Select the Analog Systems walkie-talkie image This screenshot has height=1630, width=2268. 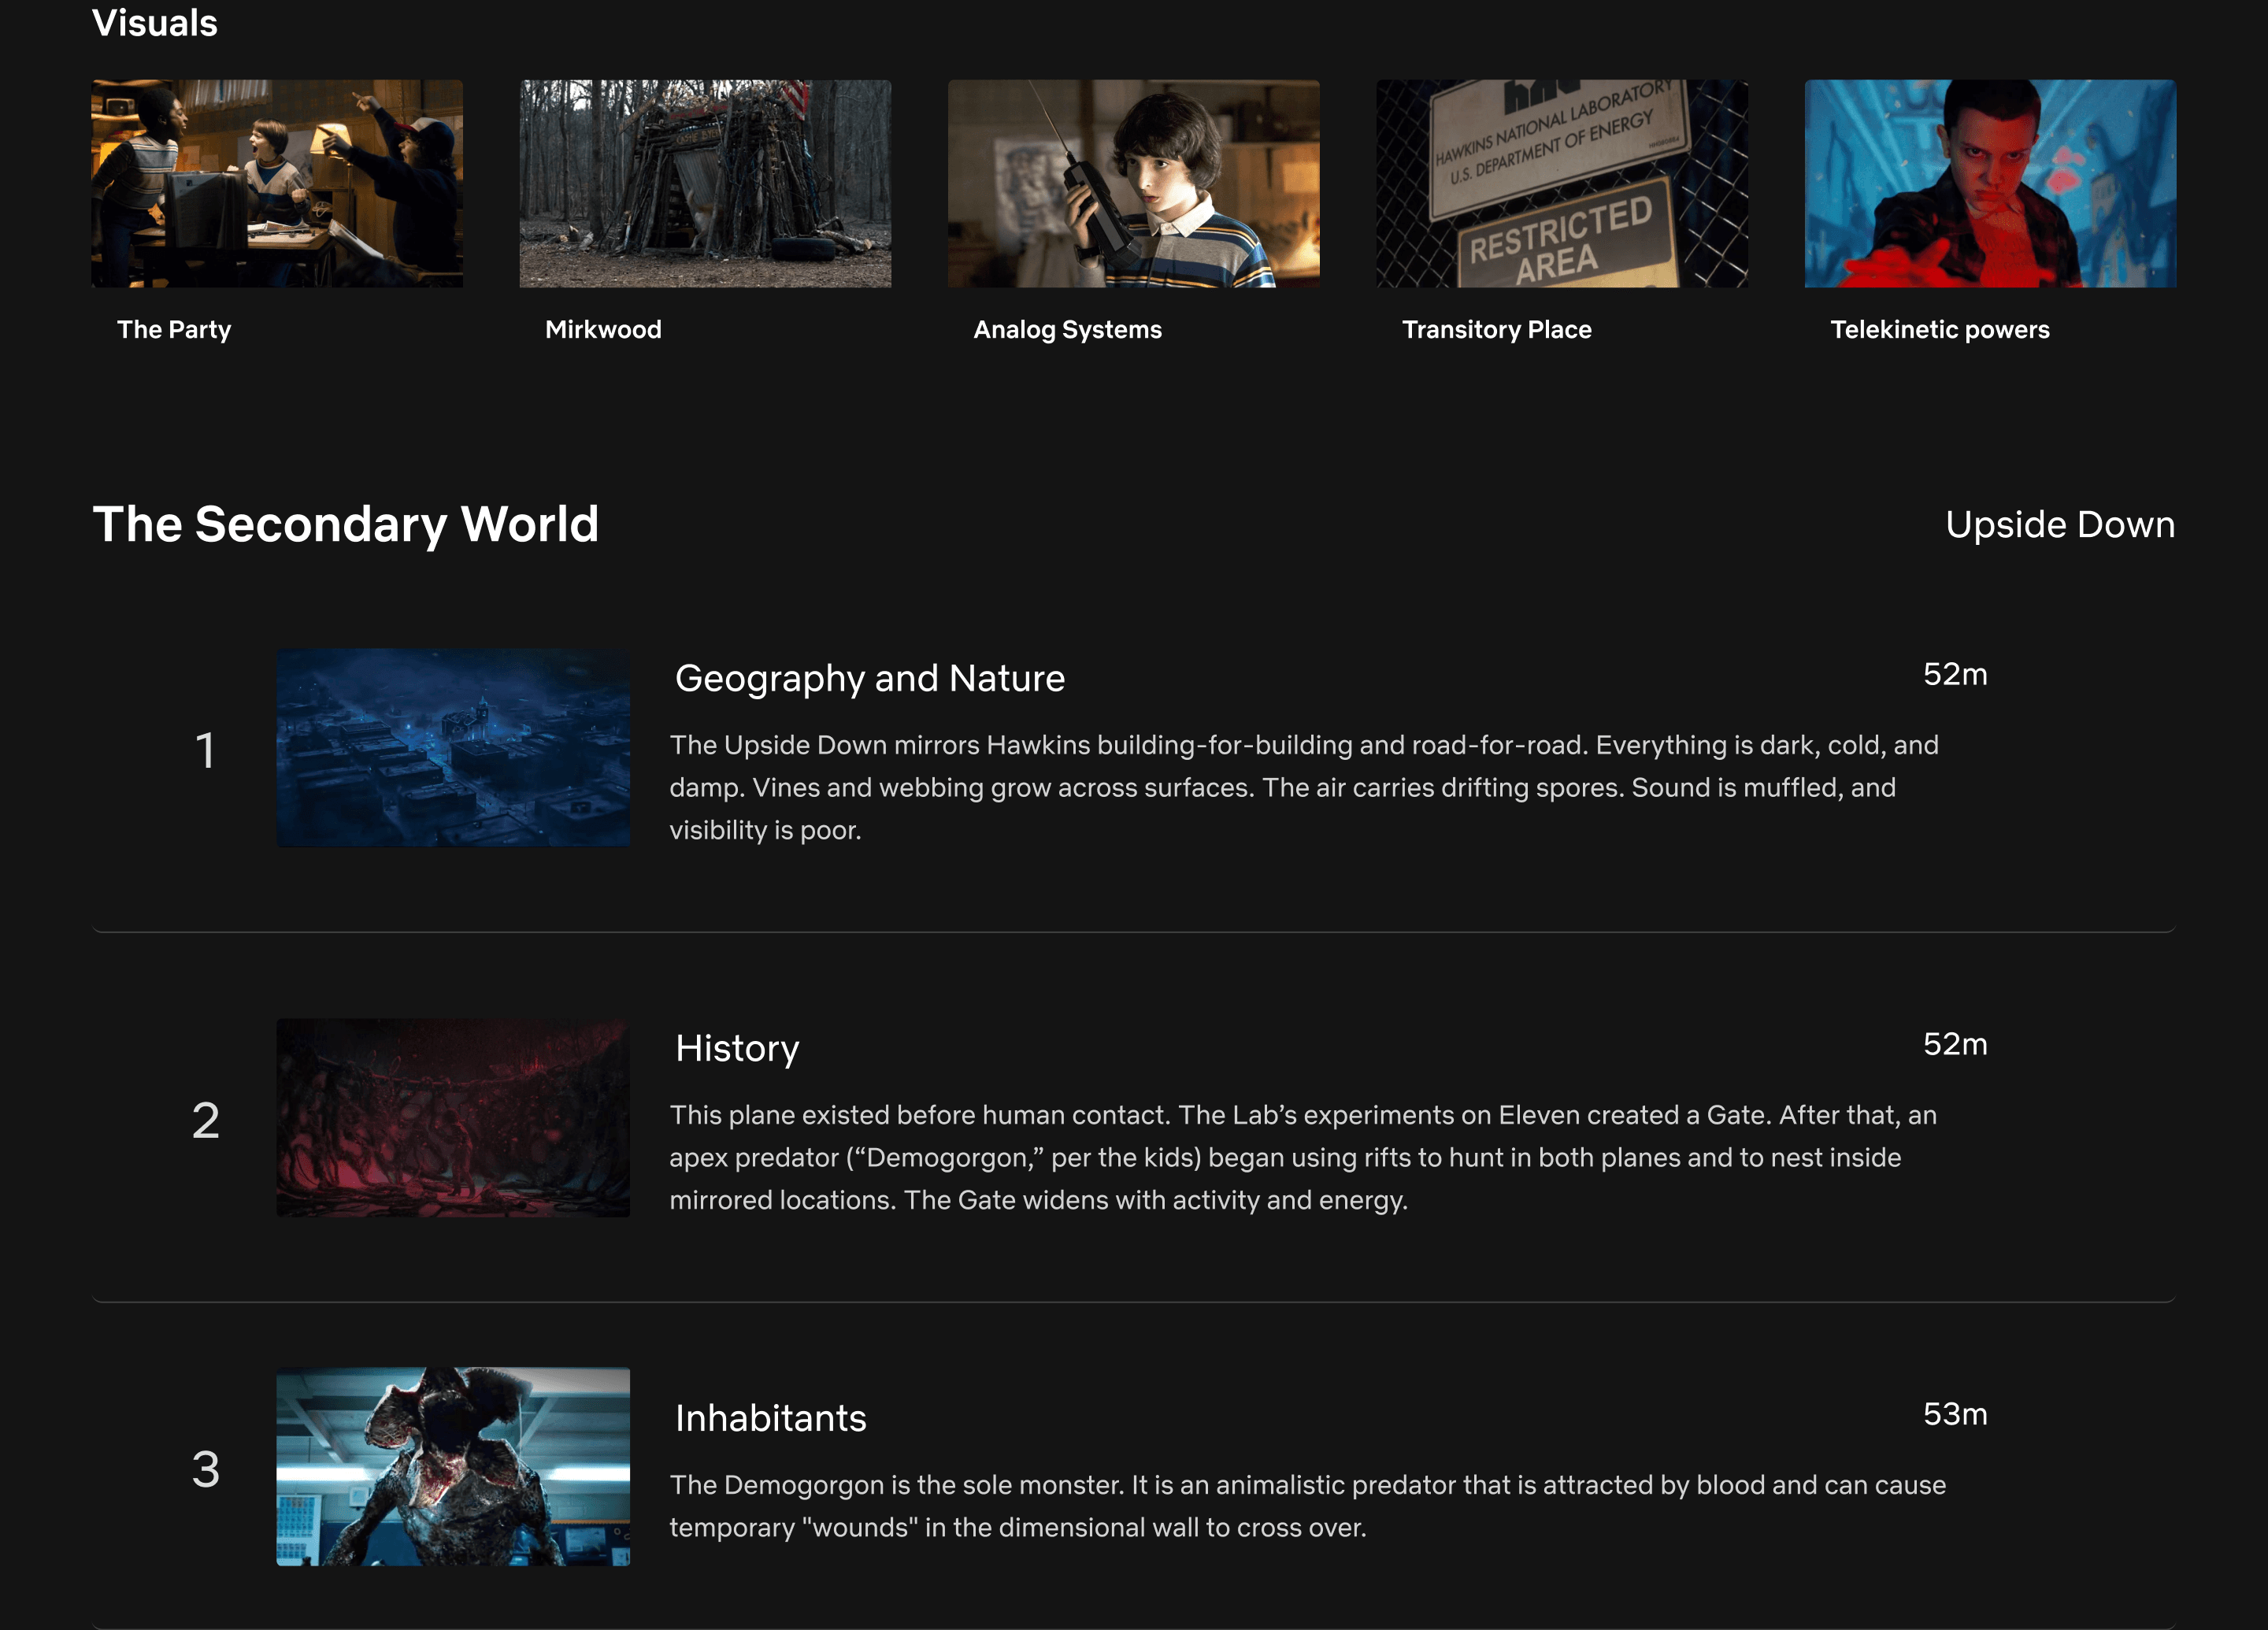1133,184
